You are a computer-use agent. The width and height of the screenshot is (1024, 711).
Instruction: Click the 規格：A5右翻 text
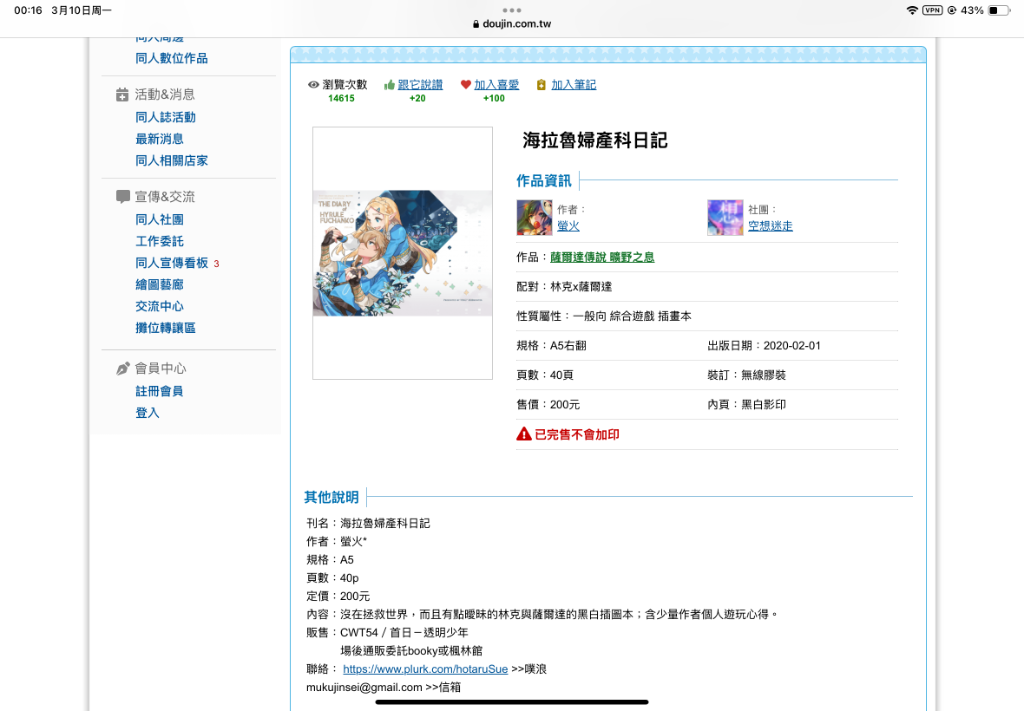(551, 345)
